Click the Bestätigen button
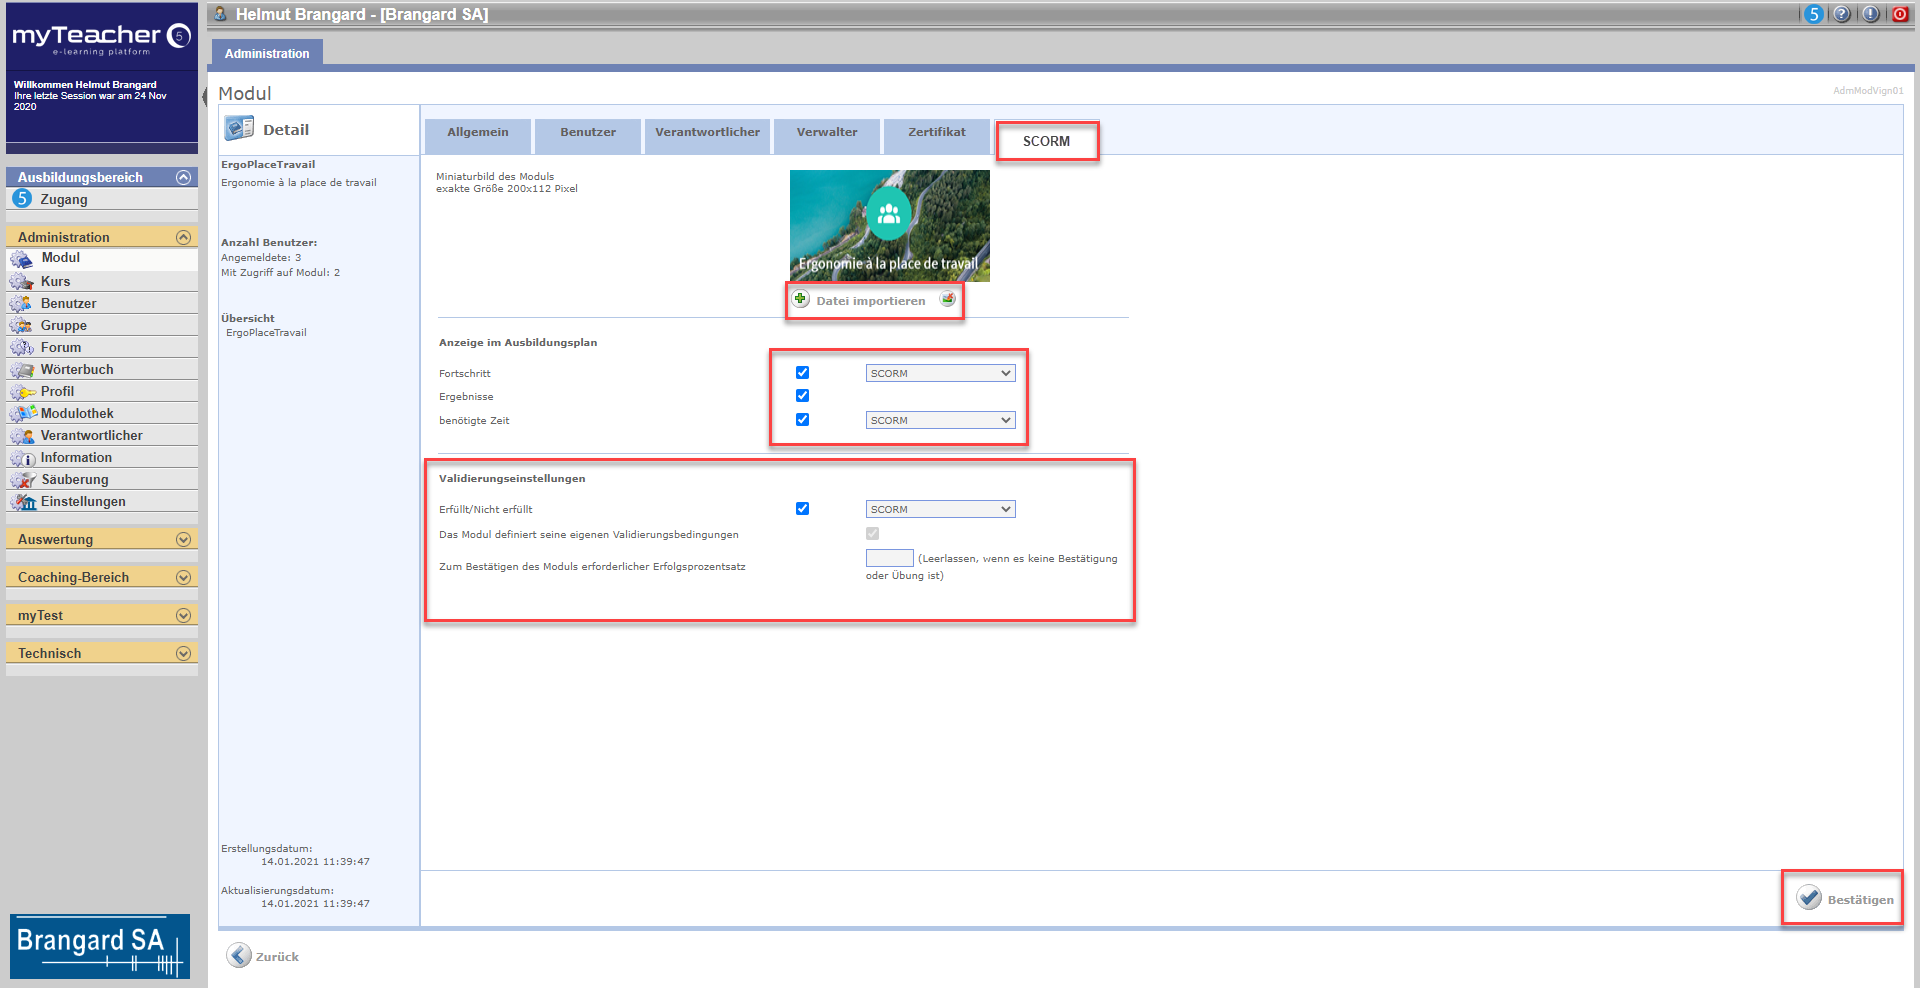 click(x=1845, y=899)
